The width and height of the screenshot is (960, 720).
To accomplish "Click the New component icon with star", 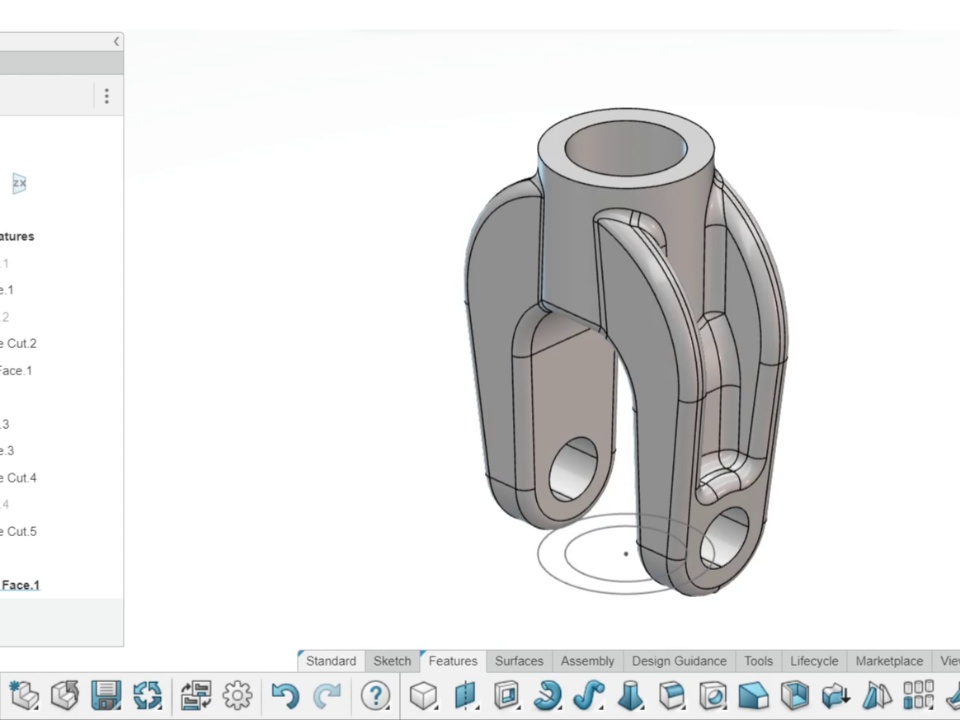I will click(24, 696).
